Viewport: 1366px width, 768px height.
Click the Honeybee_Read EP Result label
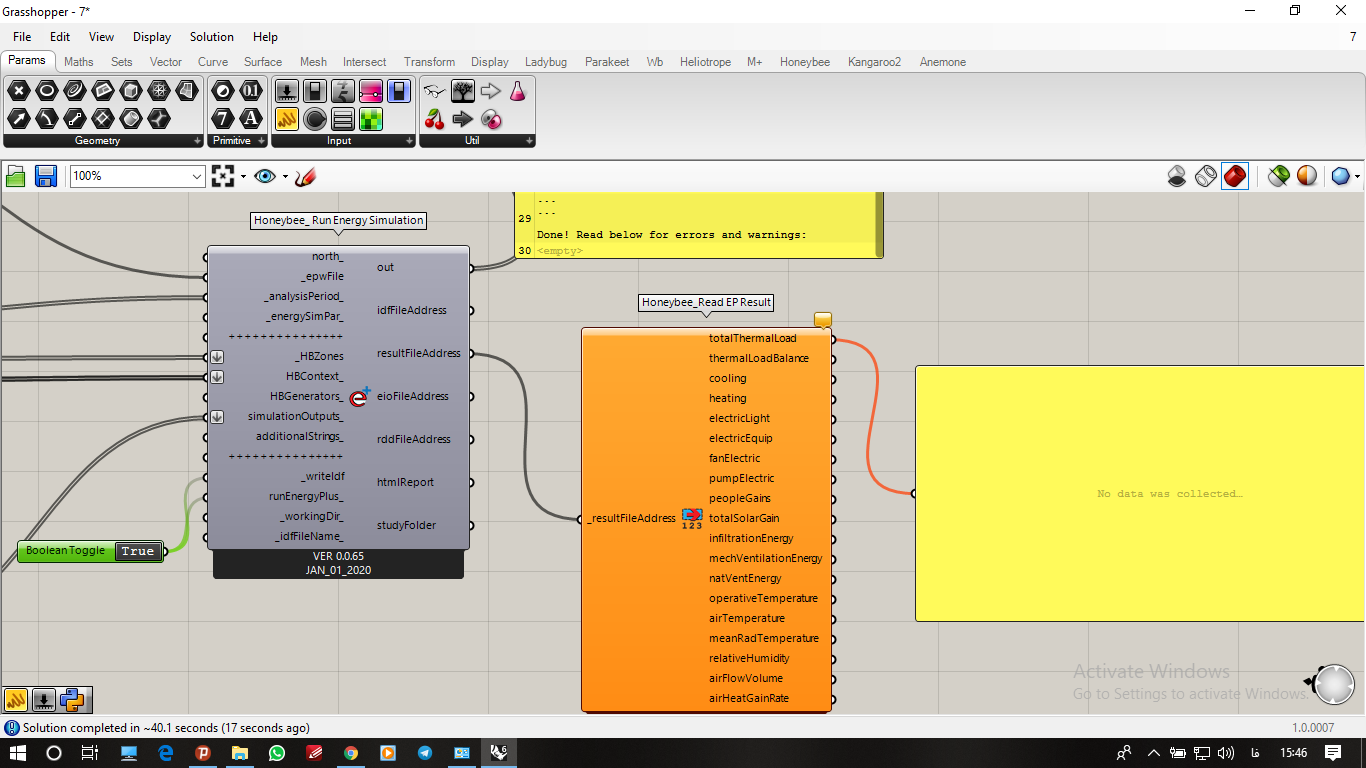pos(706,302)
